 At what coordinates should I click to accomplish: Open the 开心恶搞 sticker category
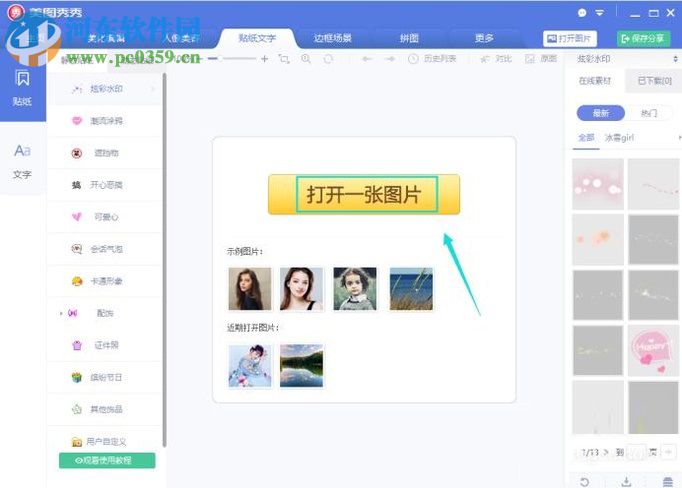click(104, 185)
